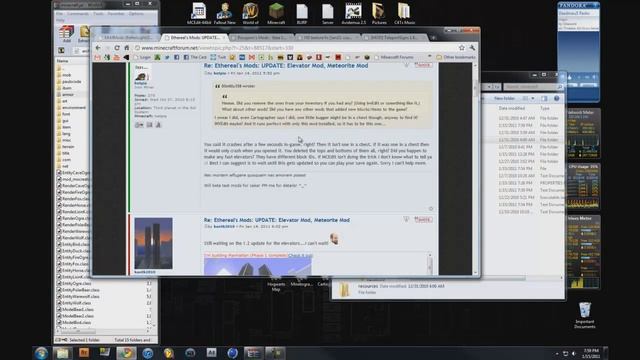640x360 pixels.
Task: Open the File menu in WinRAR
Action: click(x=60, y=14)
